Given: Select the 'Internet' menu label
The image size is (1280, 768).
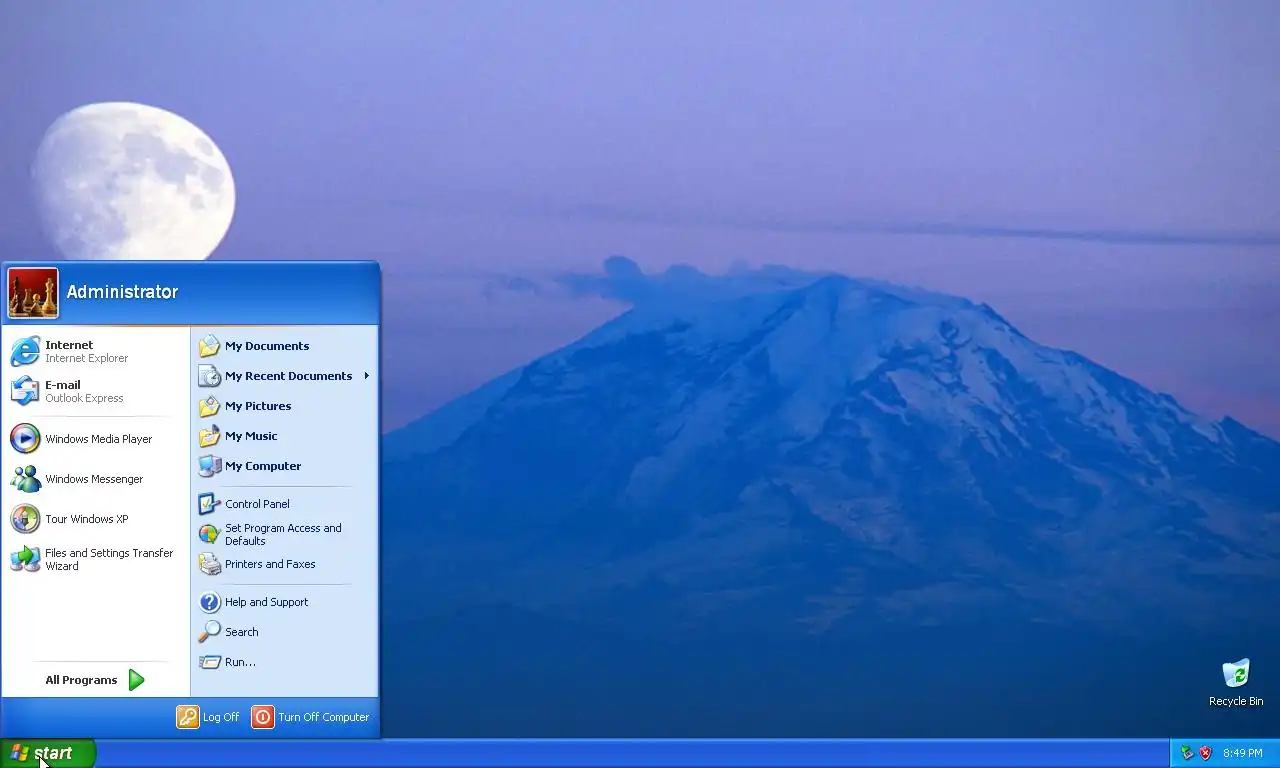Looking at the screenshot, I should pyautogui.click(x=69, y=345).
